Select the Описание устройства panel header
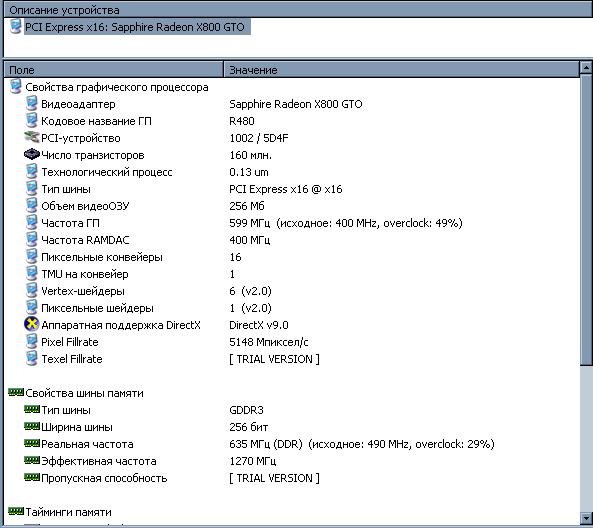This screenshot has height=528, width=593. (x=298, y=10)
